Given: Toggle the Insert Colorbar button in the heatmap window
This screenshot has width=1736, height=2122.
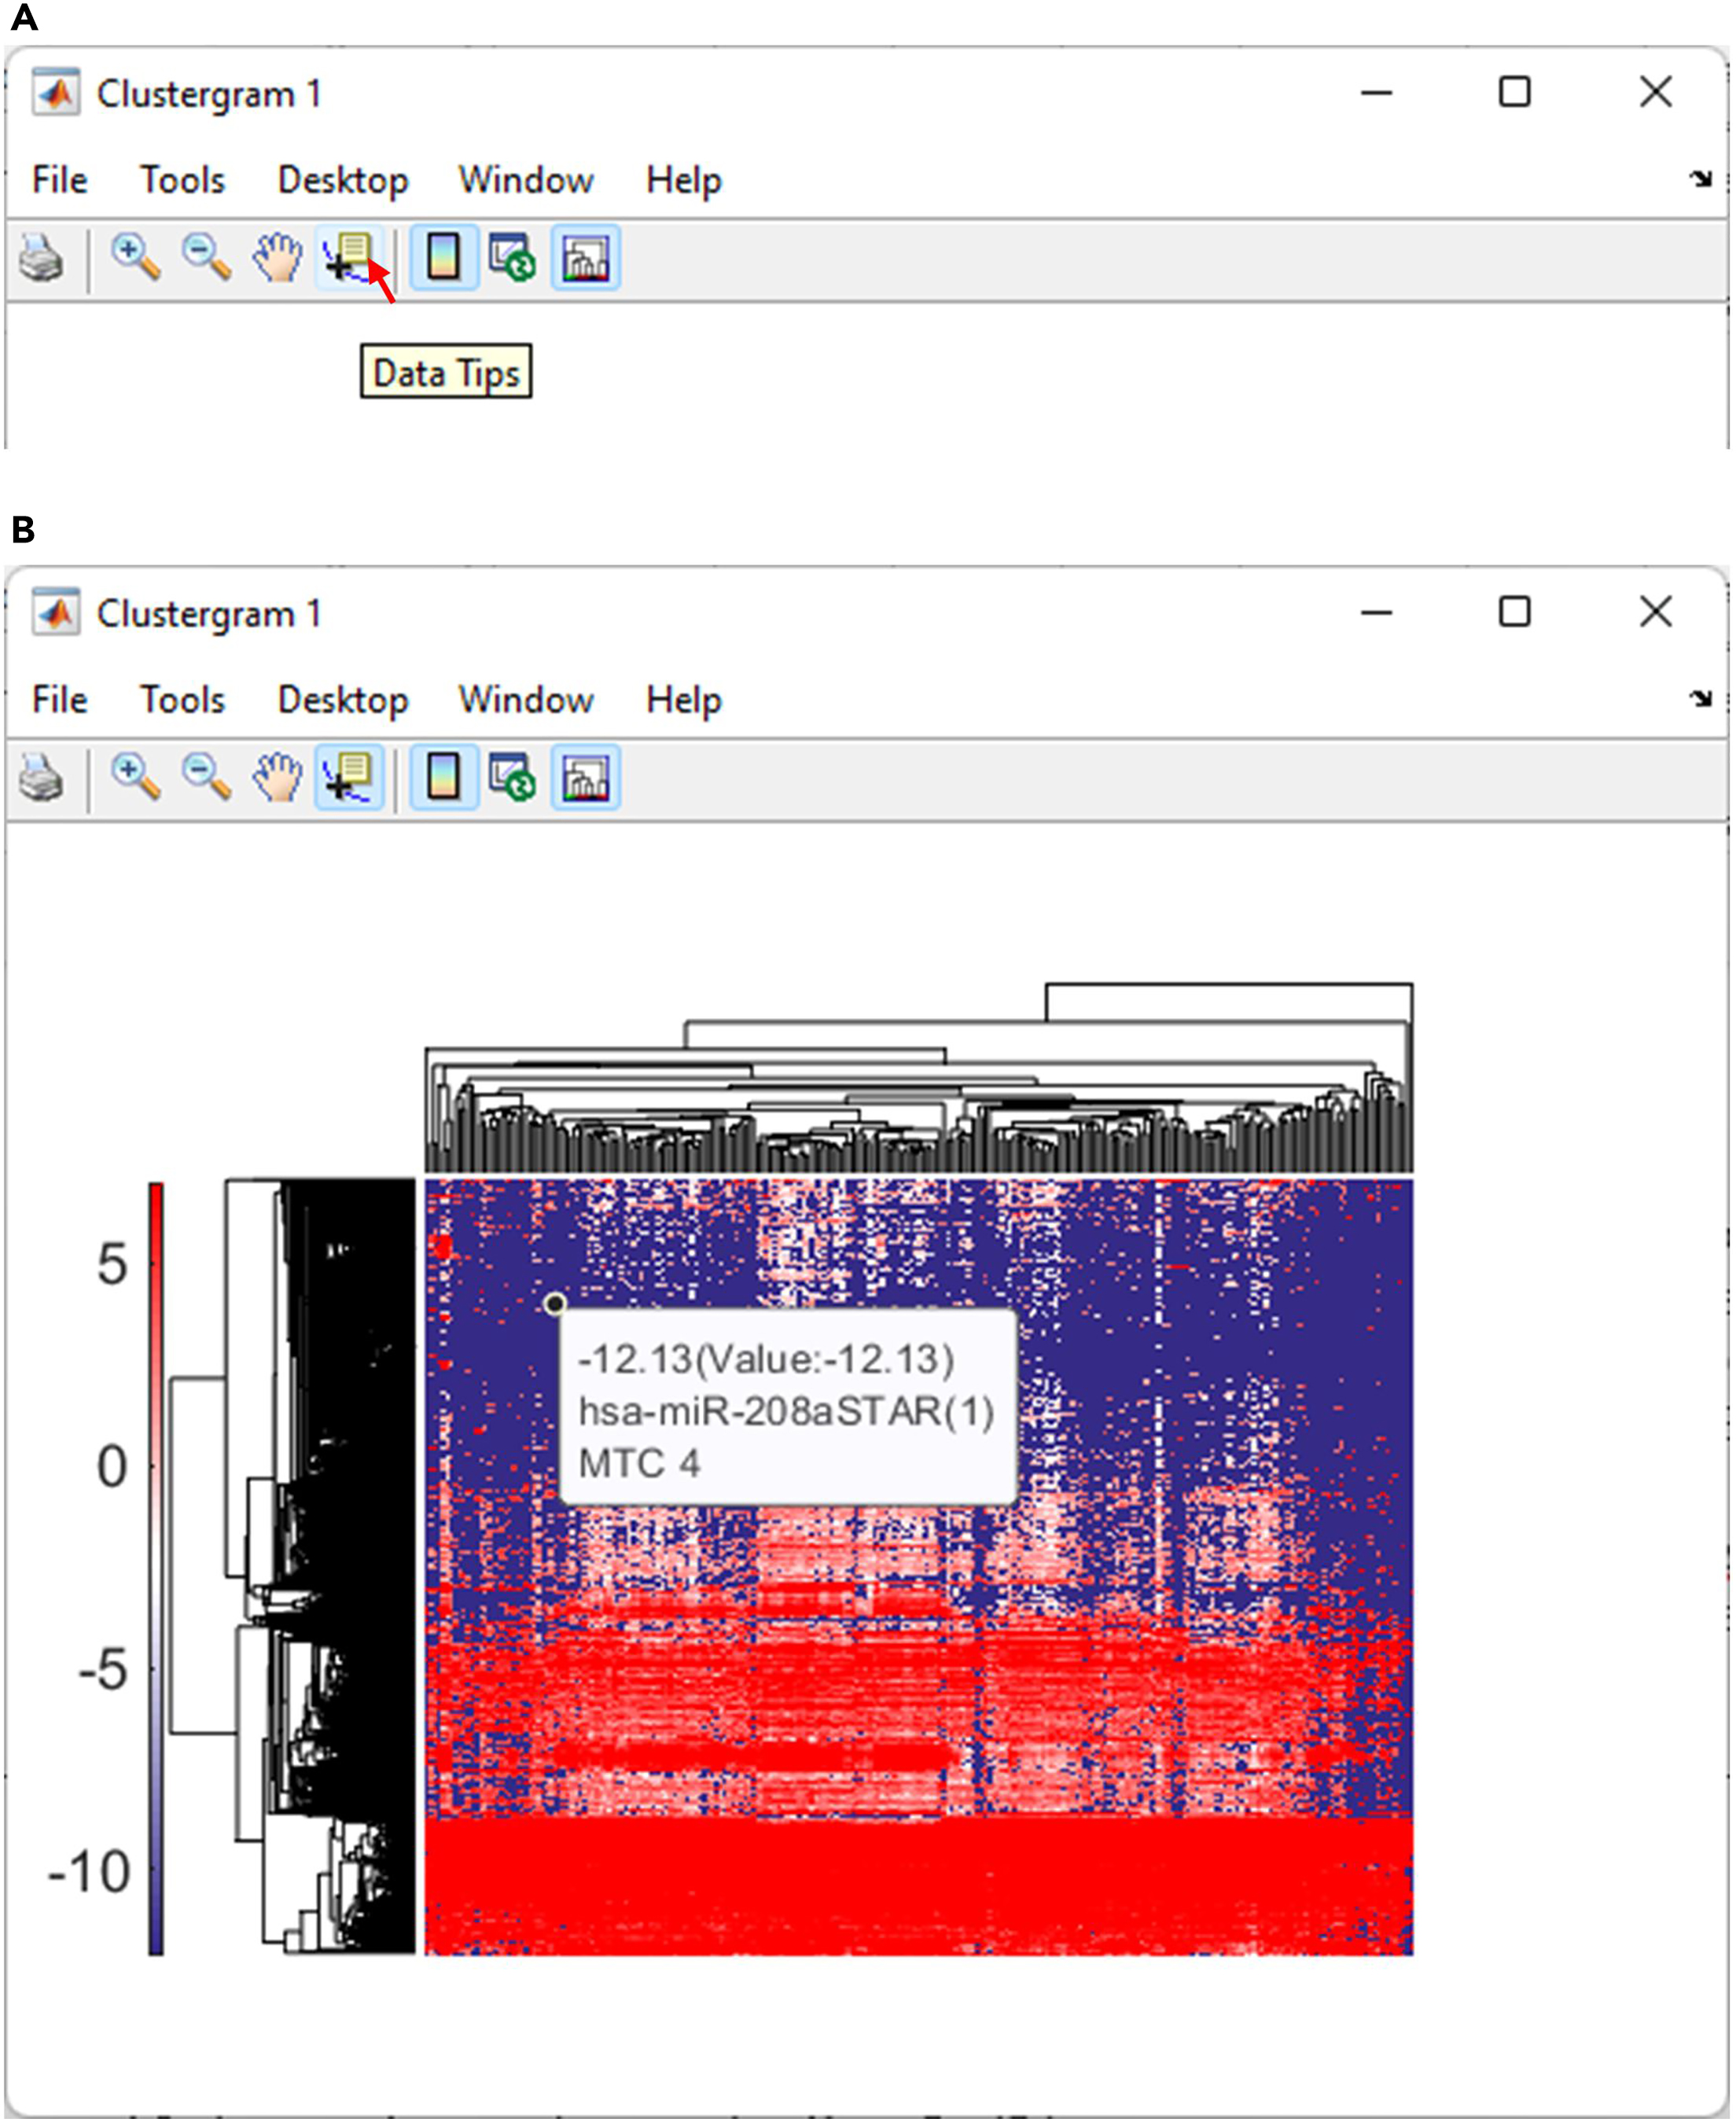Looking at the screenshot, I should pos(443,777).
